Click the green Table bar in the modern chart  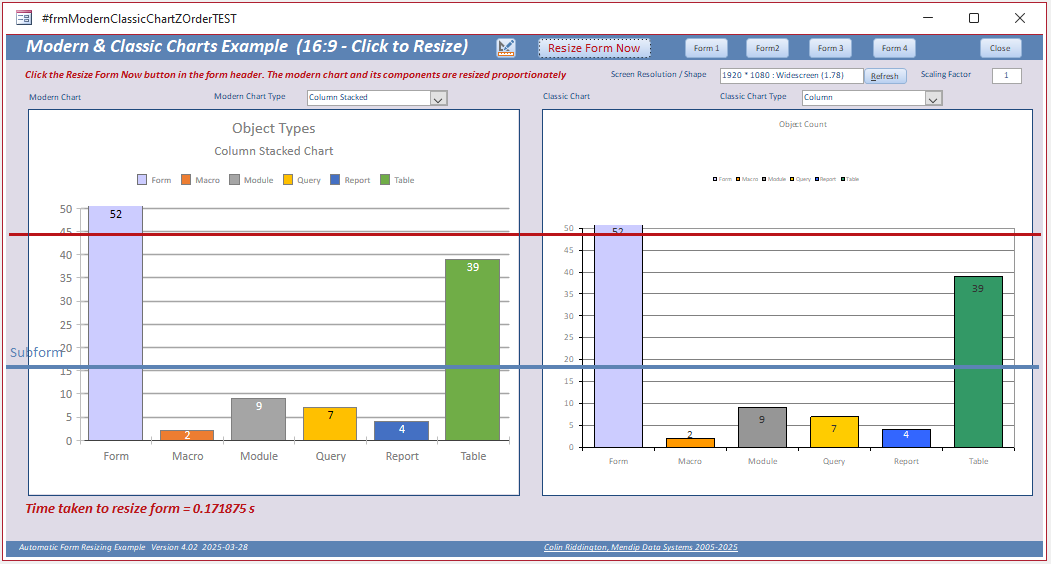473,350
